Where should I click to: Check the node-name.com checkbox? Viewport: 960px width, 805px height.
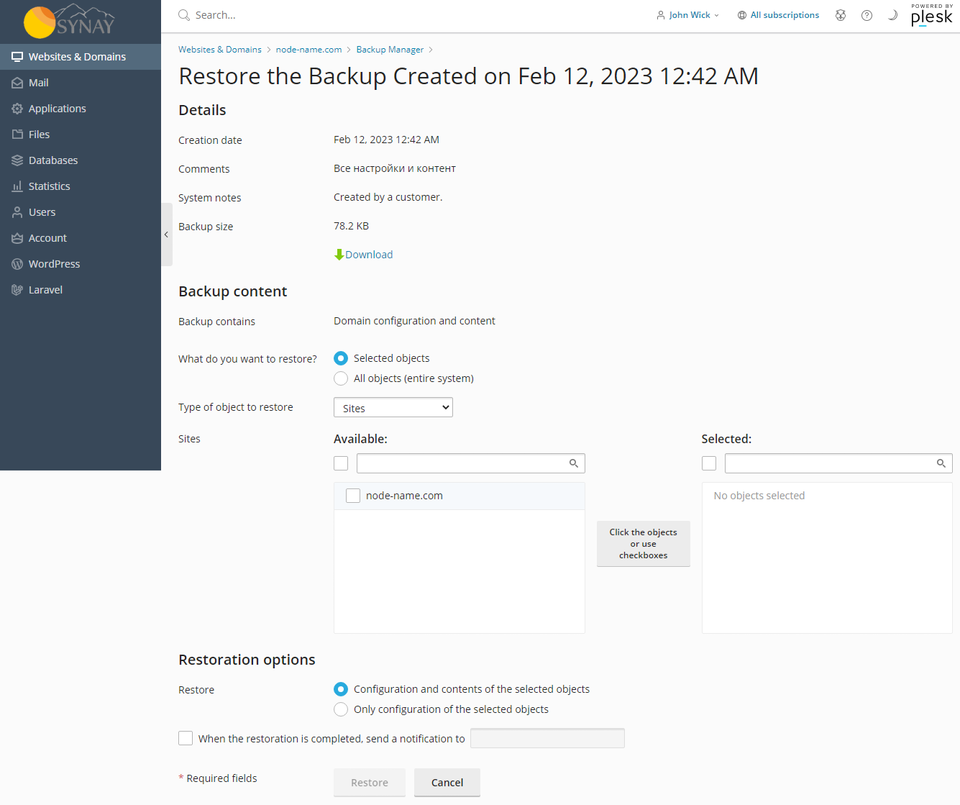coord(353,496)
